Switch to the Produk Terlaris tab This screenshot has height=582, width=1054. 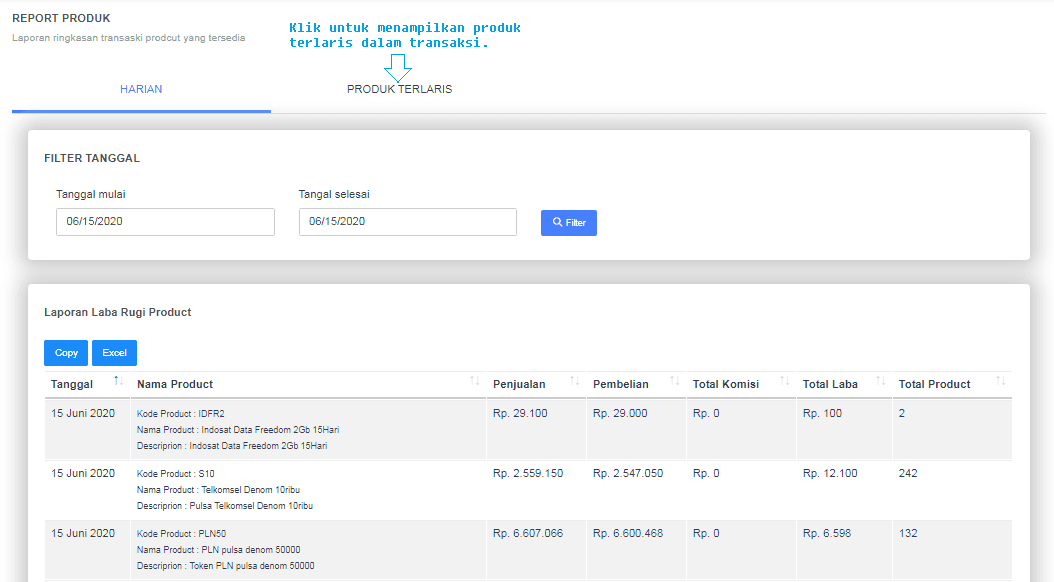pos(399,89)
